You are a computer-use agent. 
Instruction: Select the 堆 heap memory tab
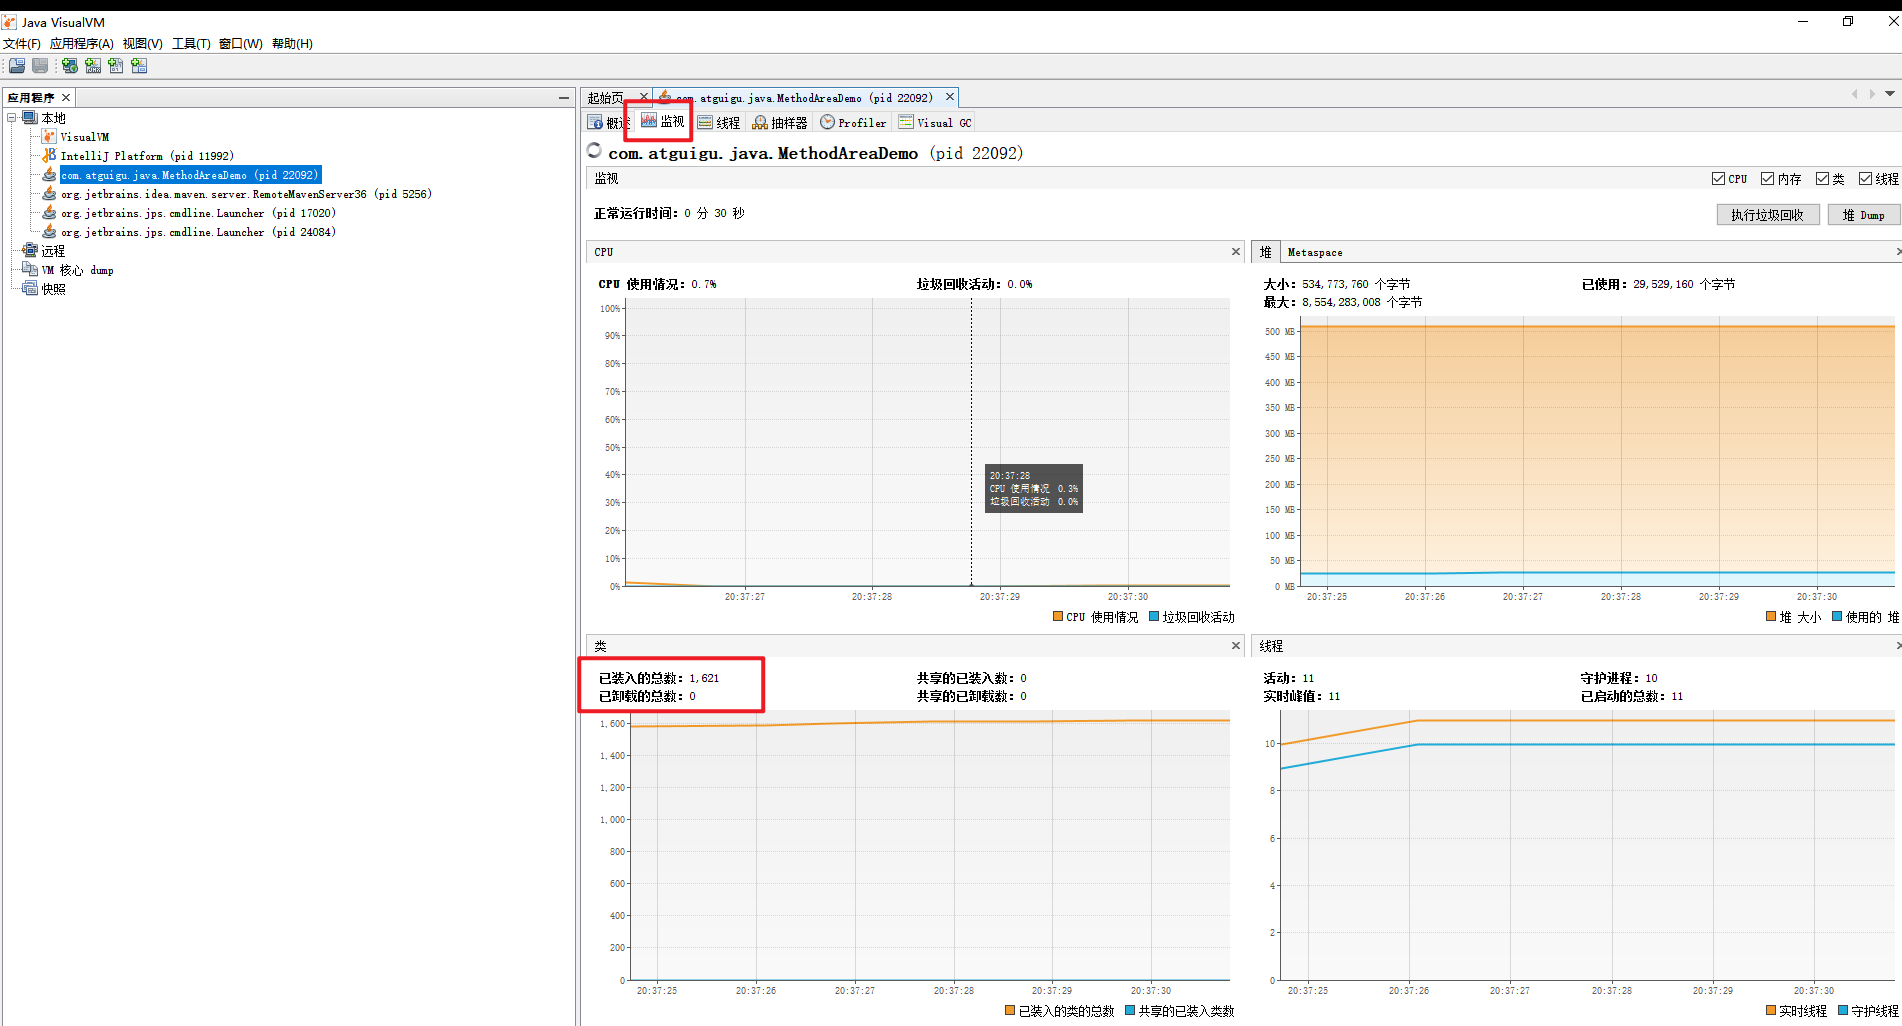point(1265,252)
